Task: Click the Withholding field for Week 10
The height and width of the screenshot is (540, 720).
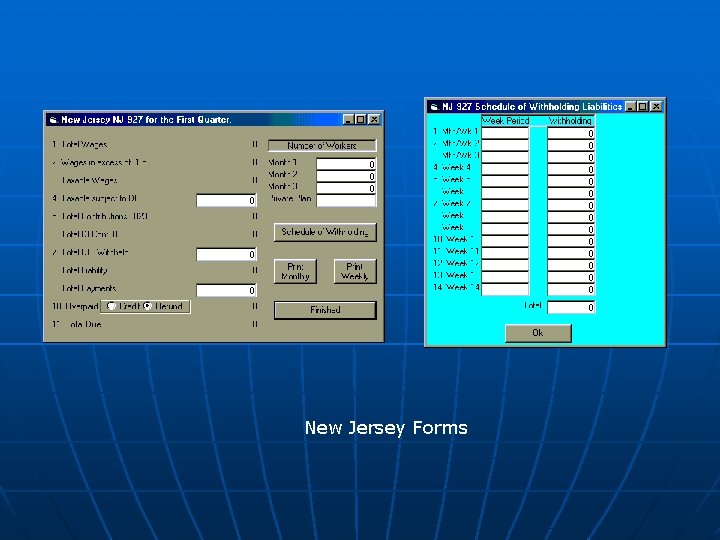Action: point(571,241)
